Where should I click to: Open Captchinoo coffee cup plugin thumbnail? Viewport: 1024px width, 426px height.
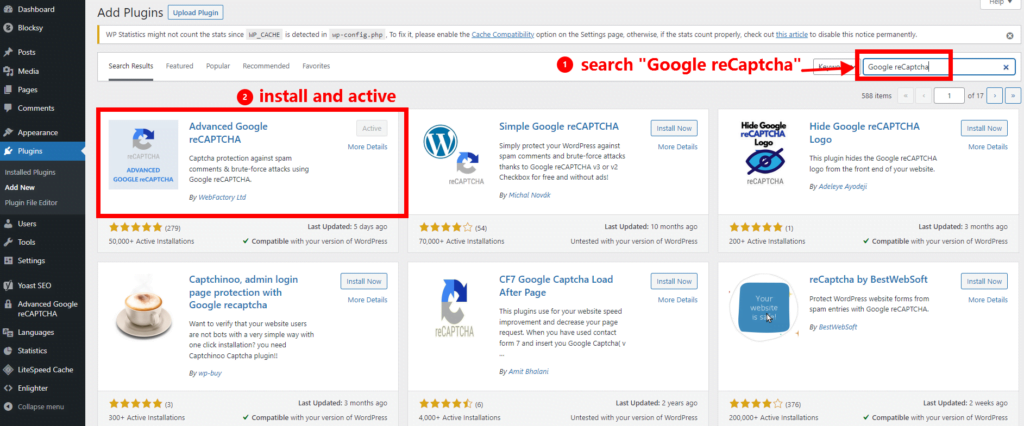[x=144, y=308]
